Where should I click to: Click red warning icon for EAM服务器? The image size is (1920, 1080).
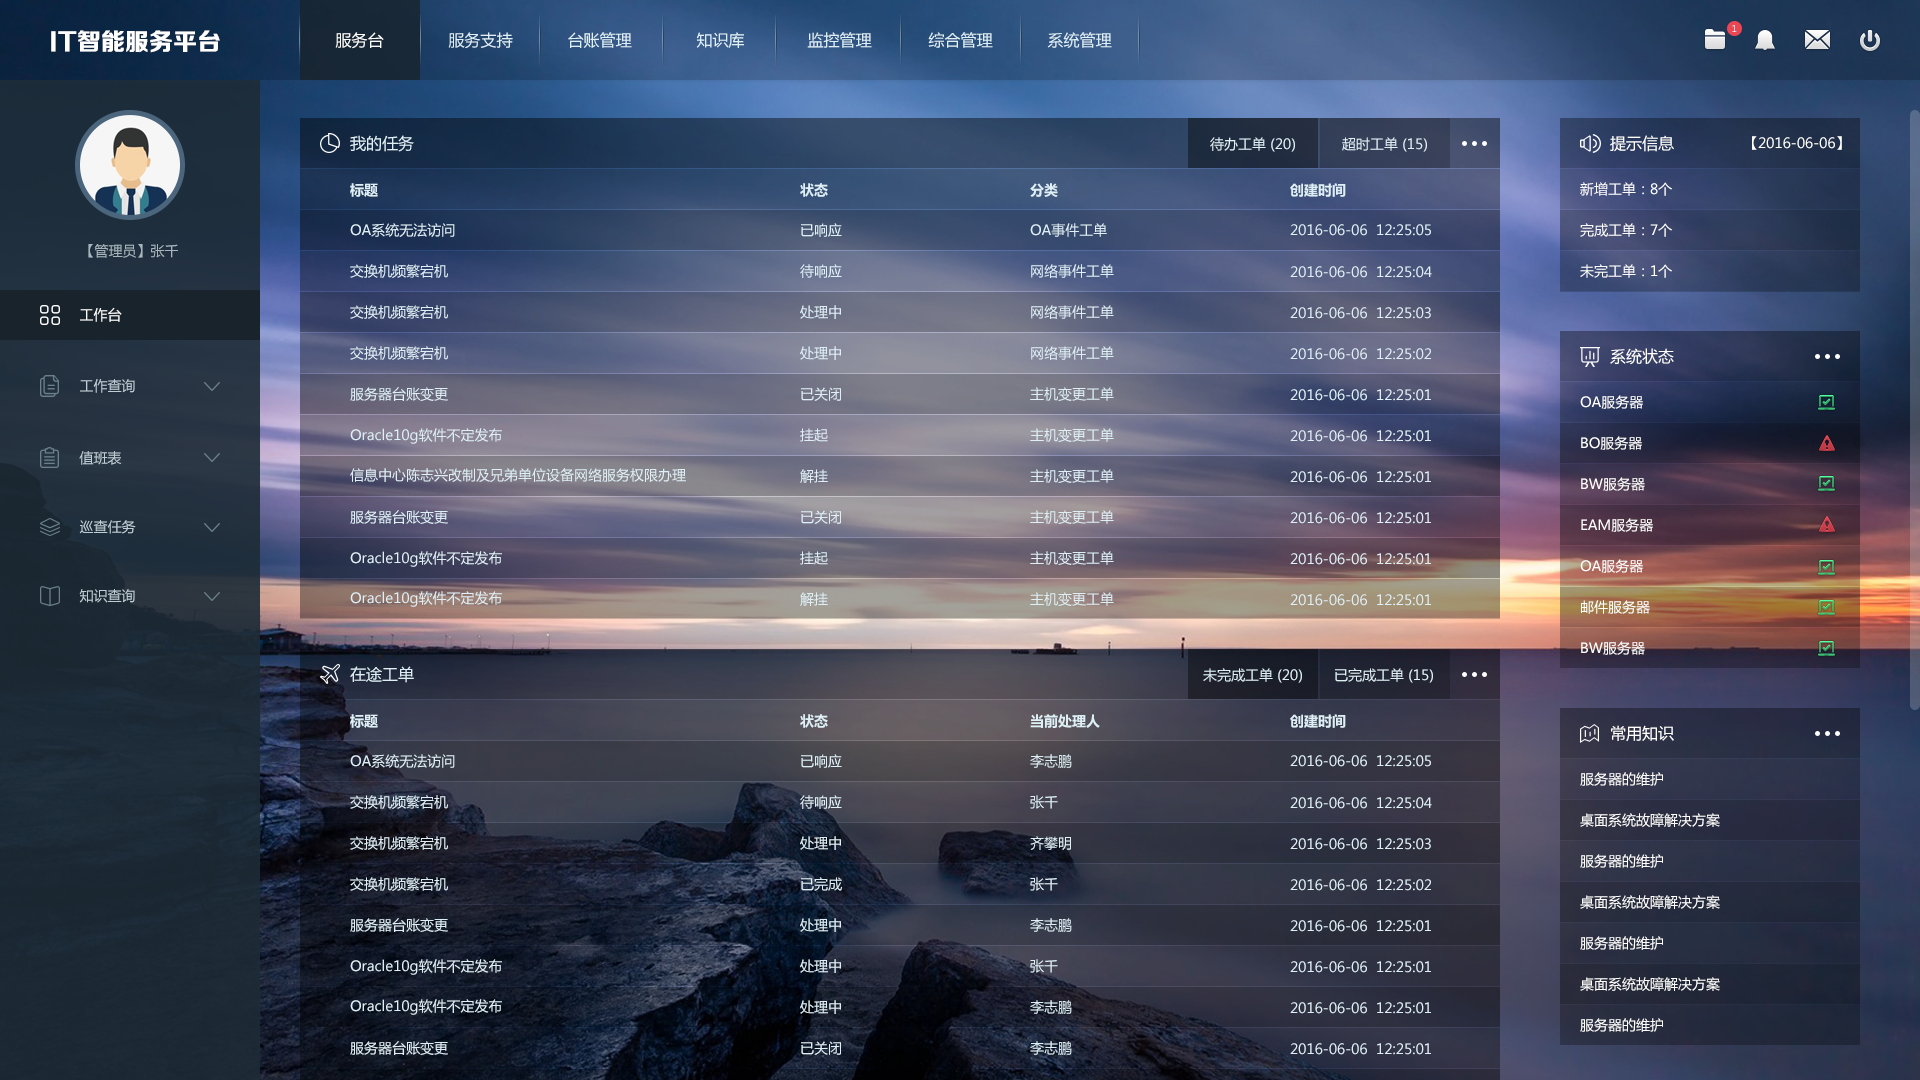1826,525
